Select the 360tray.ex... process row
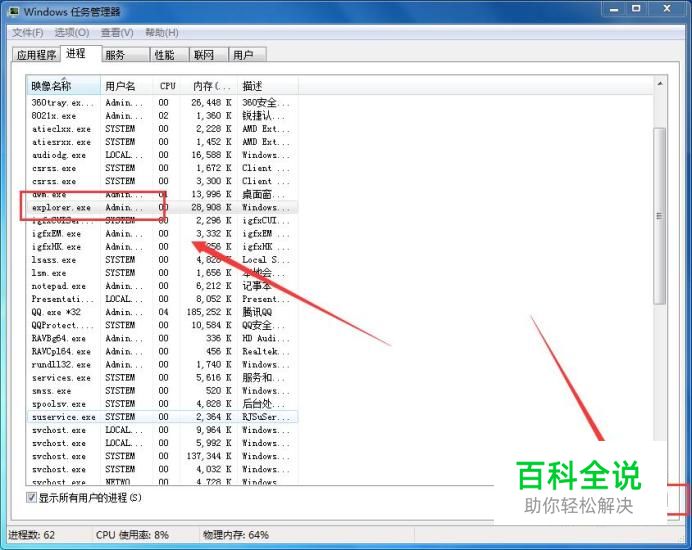Image resolution: width=692 pixels, height=550 pixels. (x=162, y=102)
